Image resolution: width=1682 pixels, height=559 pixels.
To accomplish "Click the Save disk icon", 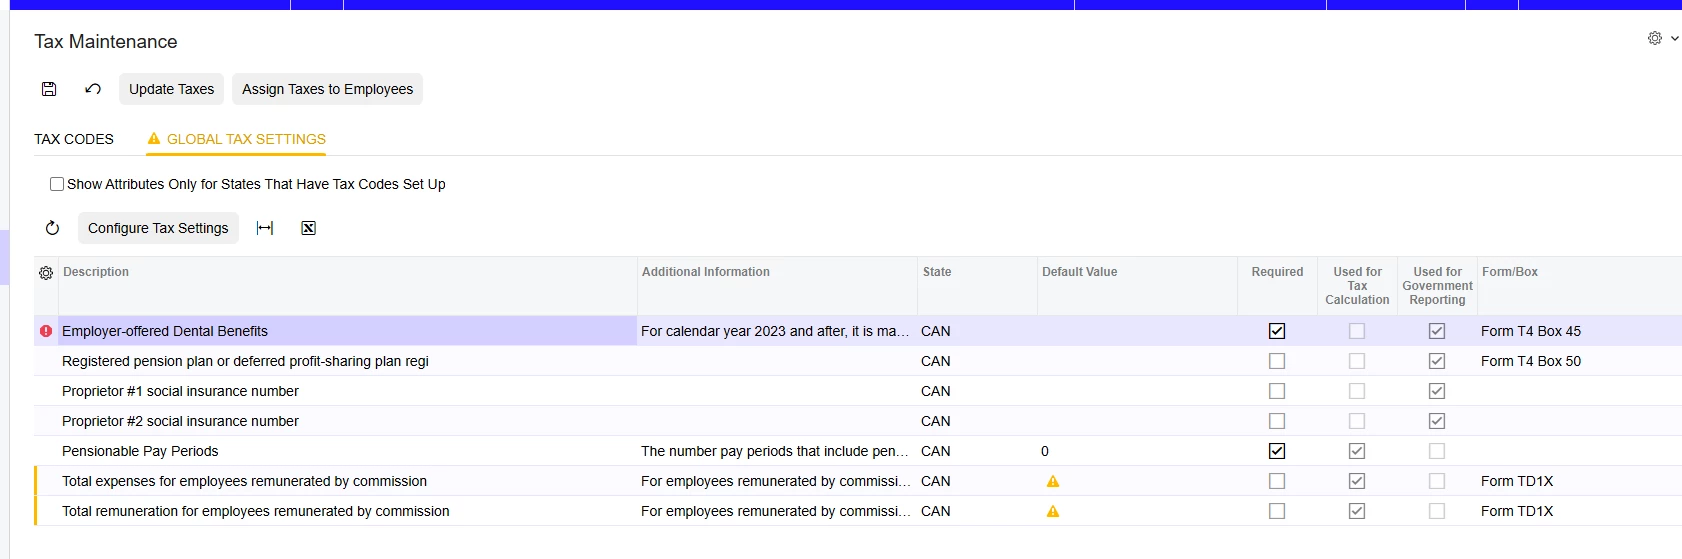I will (x=49, y=89).
